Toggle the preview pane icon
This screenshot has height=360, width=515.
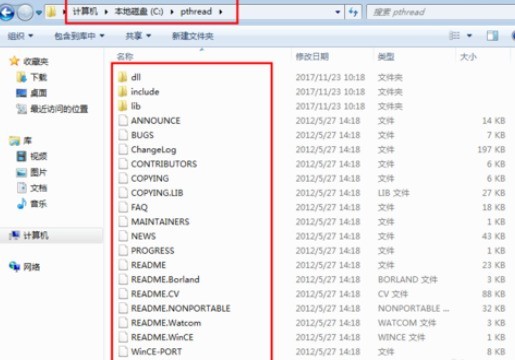pyautogui.click(x=492, y=35)
